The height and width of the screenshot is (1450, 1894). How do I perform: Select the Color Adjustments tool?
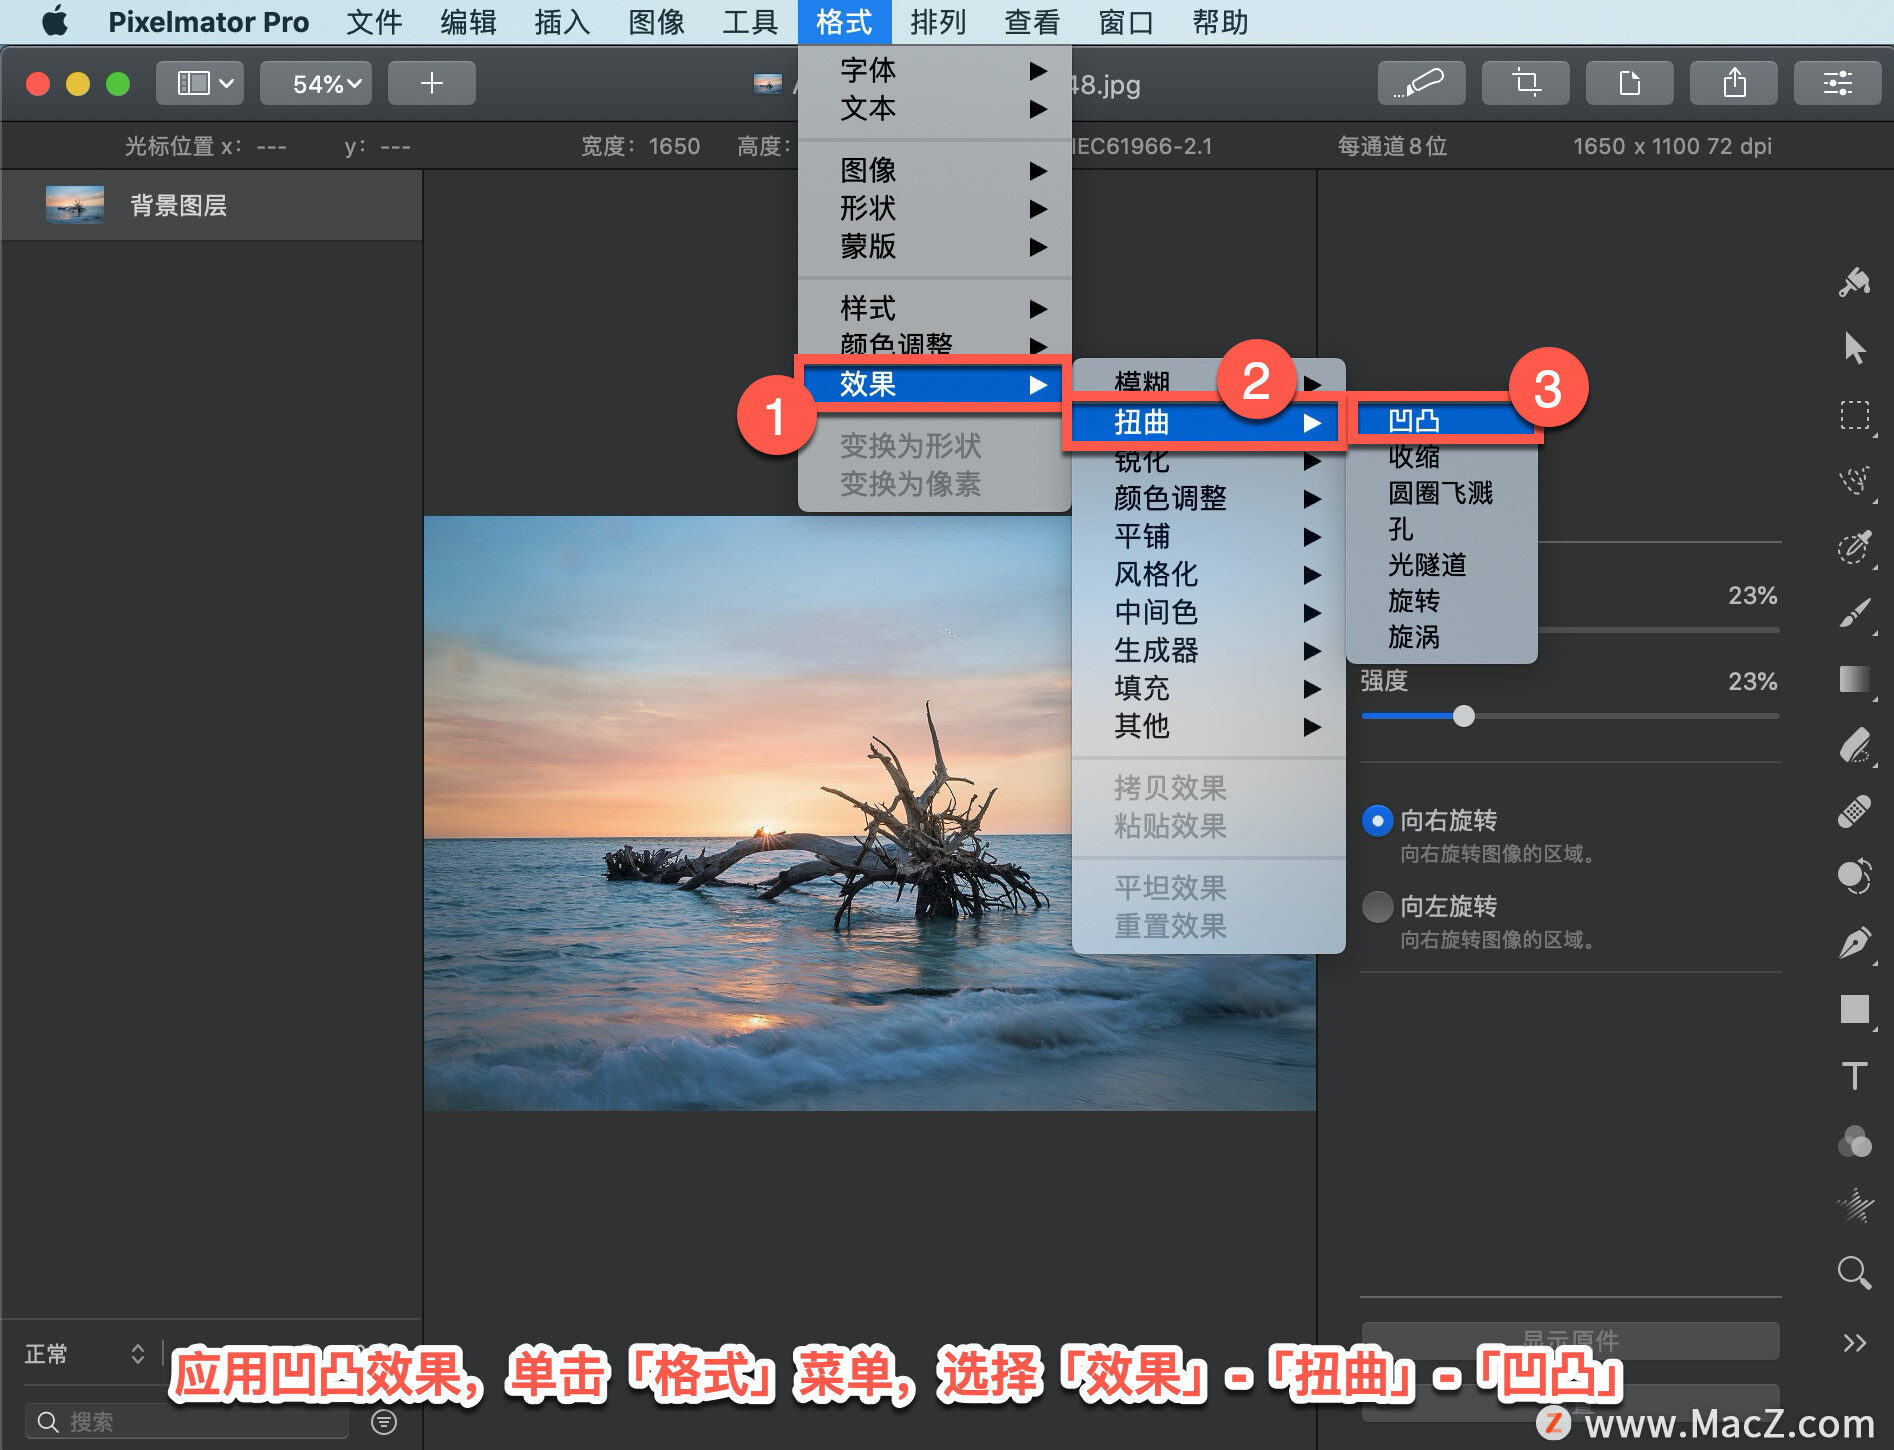click(1855, 1141)
